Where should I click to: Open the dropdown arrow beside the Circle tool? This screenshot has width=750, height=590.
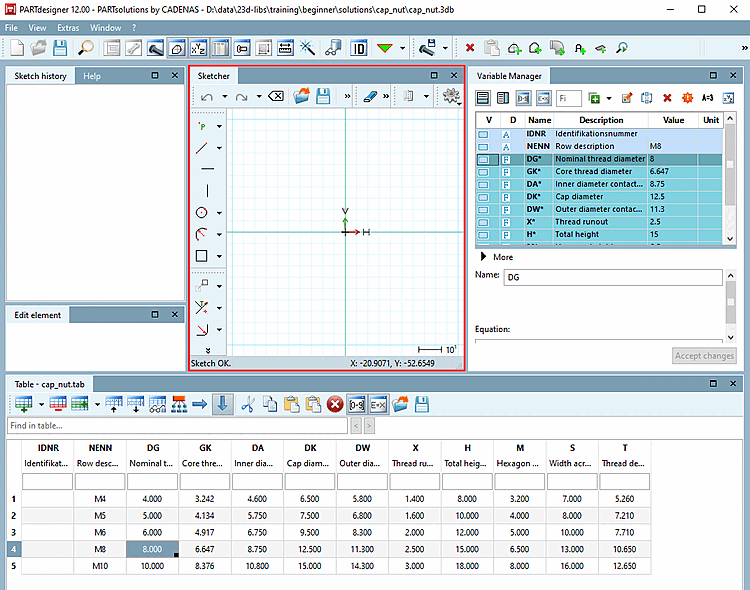click(219, 213)
